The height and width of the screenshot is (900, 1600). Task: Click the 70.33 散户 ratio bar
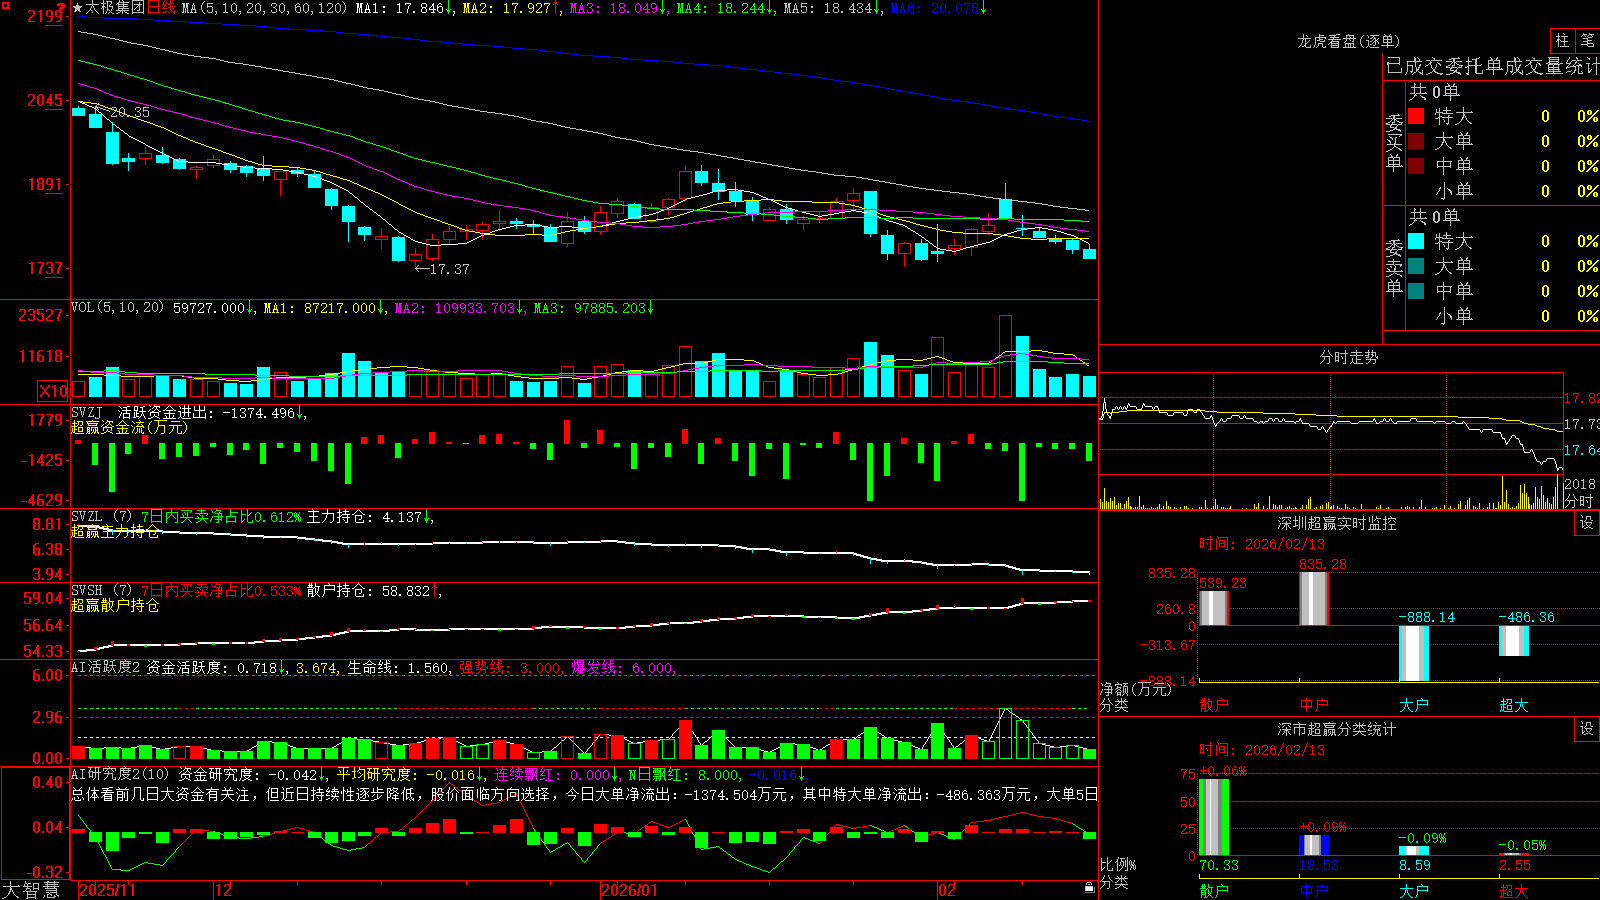(x=1214, y=817)
